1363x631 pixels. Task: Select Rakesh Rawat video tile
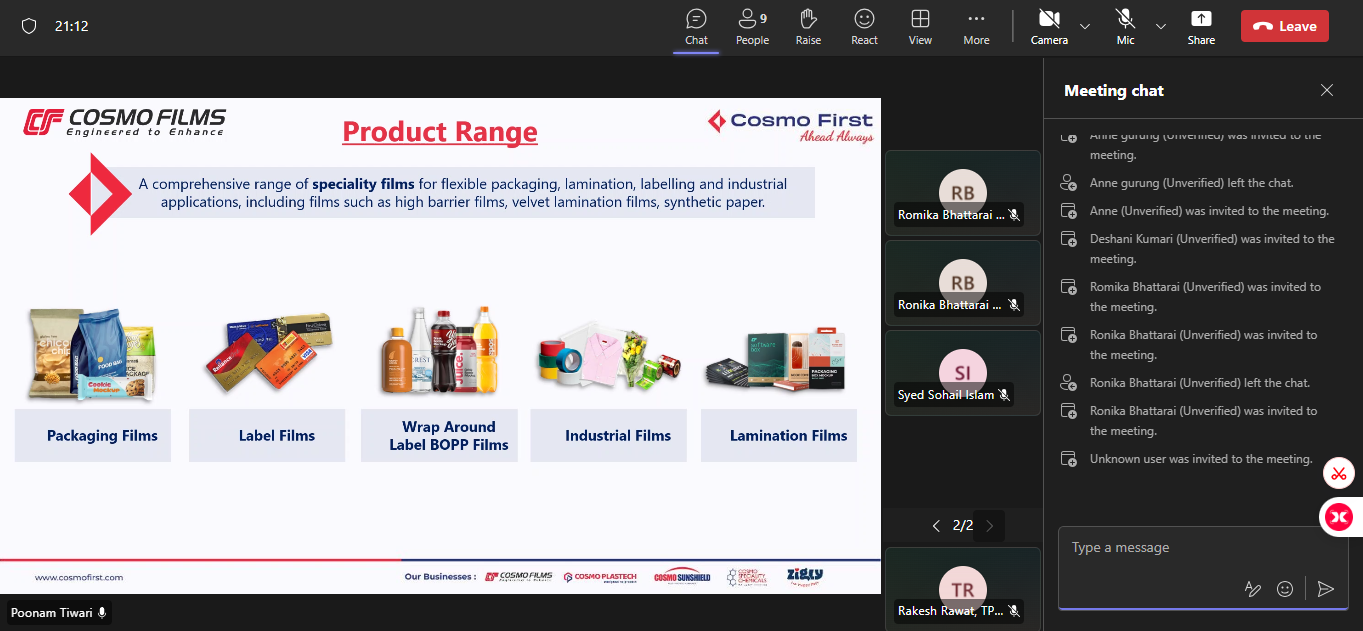(963, 588)
